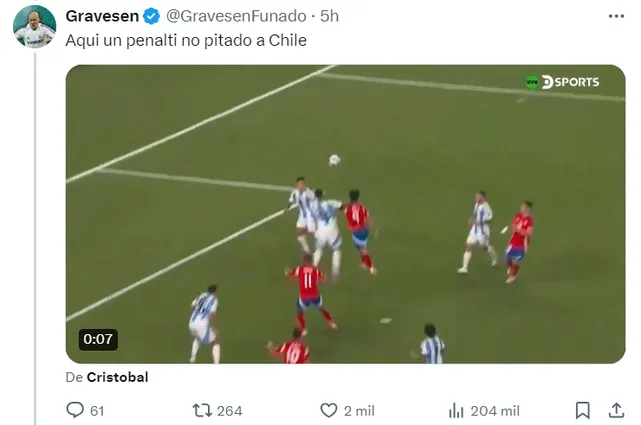Open the Cristobal video source link
Image resolution: width=641 pixels, height=425 pixels.
117,377
